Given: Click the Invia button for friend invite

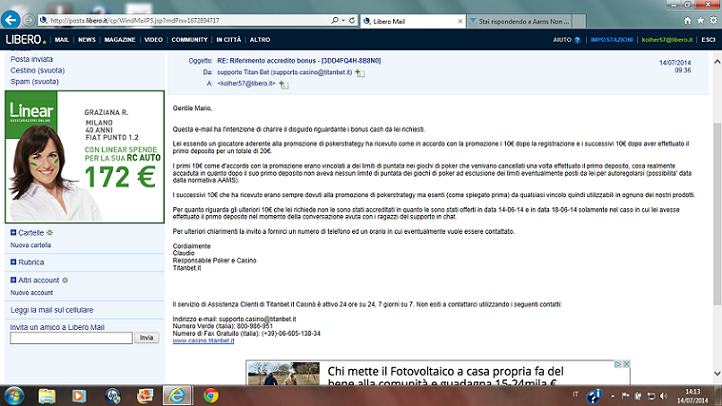Looking at the screenshot, I should pyautogui.click(x=147, y=338).
